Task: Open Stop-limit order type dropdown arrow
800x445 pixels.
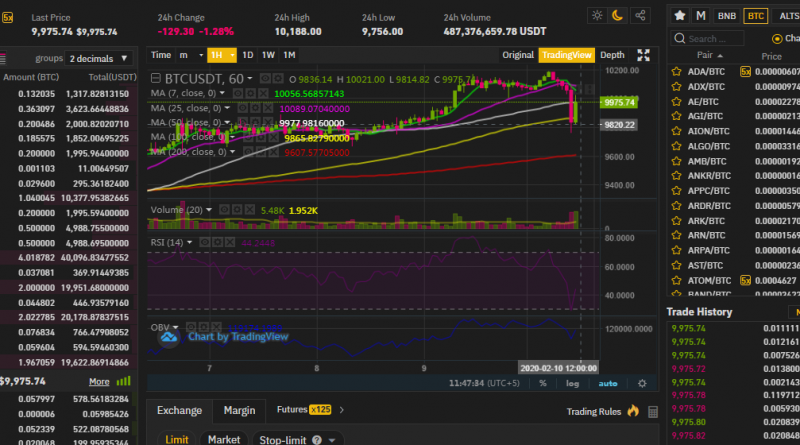Action: click(332, 440)
